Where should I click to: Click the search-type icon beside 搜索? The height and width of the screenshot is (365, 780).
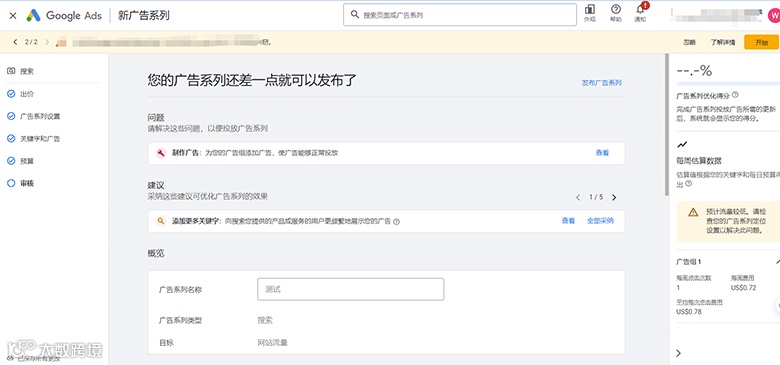(11, 71)
